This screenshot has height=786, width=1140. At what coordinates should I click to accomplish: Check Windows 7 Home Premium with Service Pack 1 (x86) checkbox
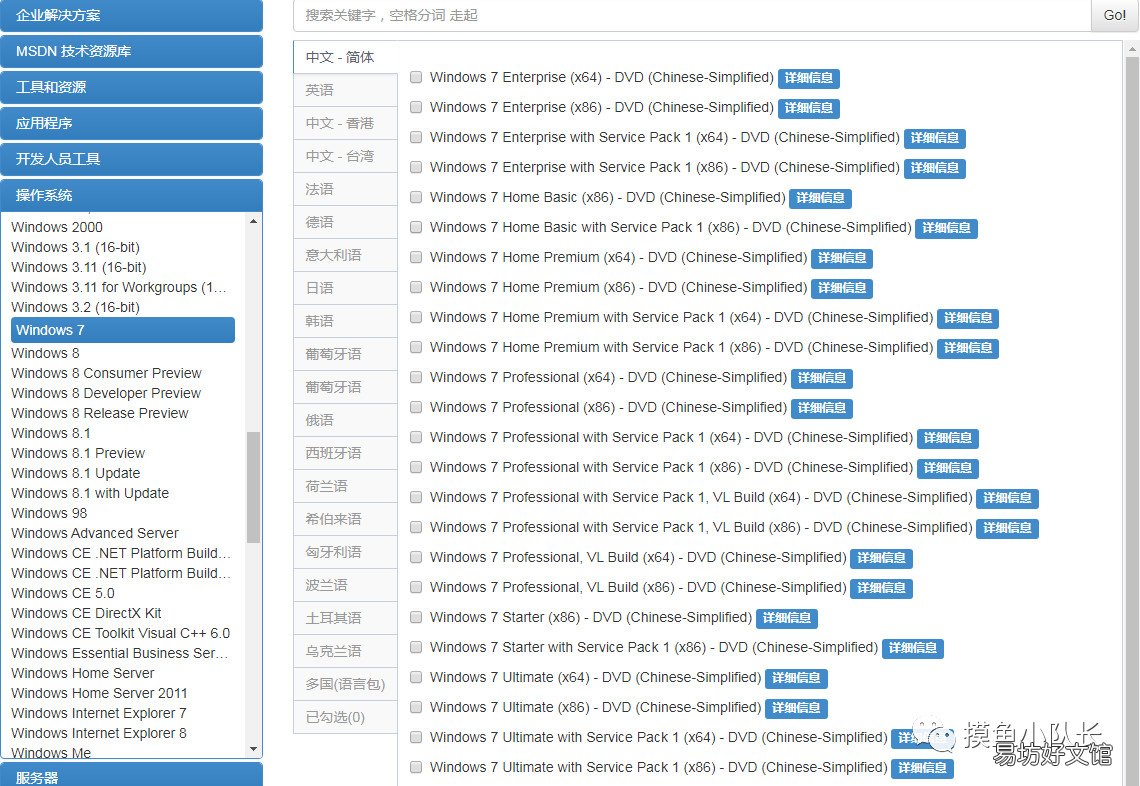[x=416, y=347]
